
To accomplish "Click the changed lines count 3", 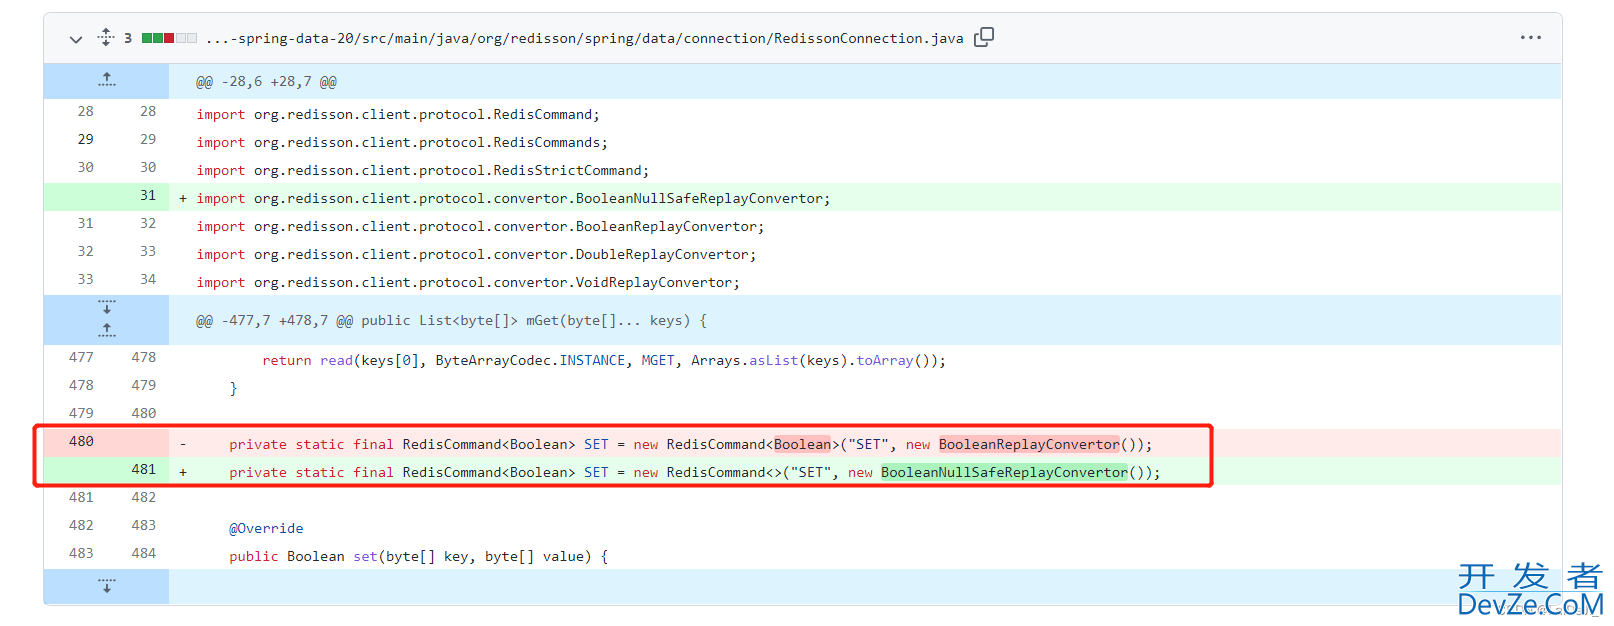I will click(128, 38).
